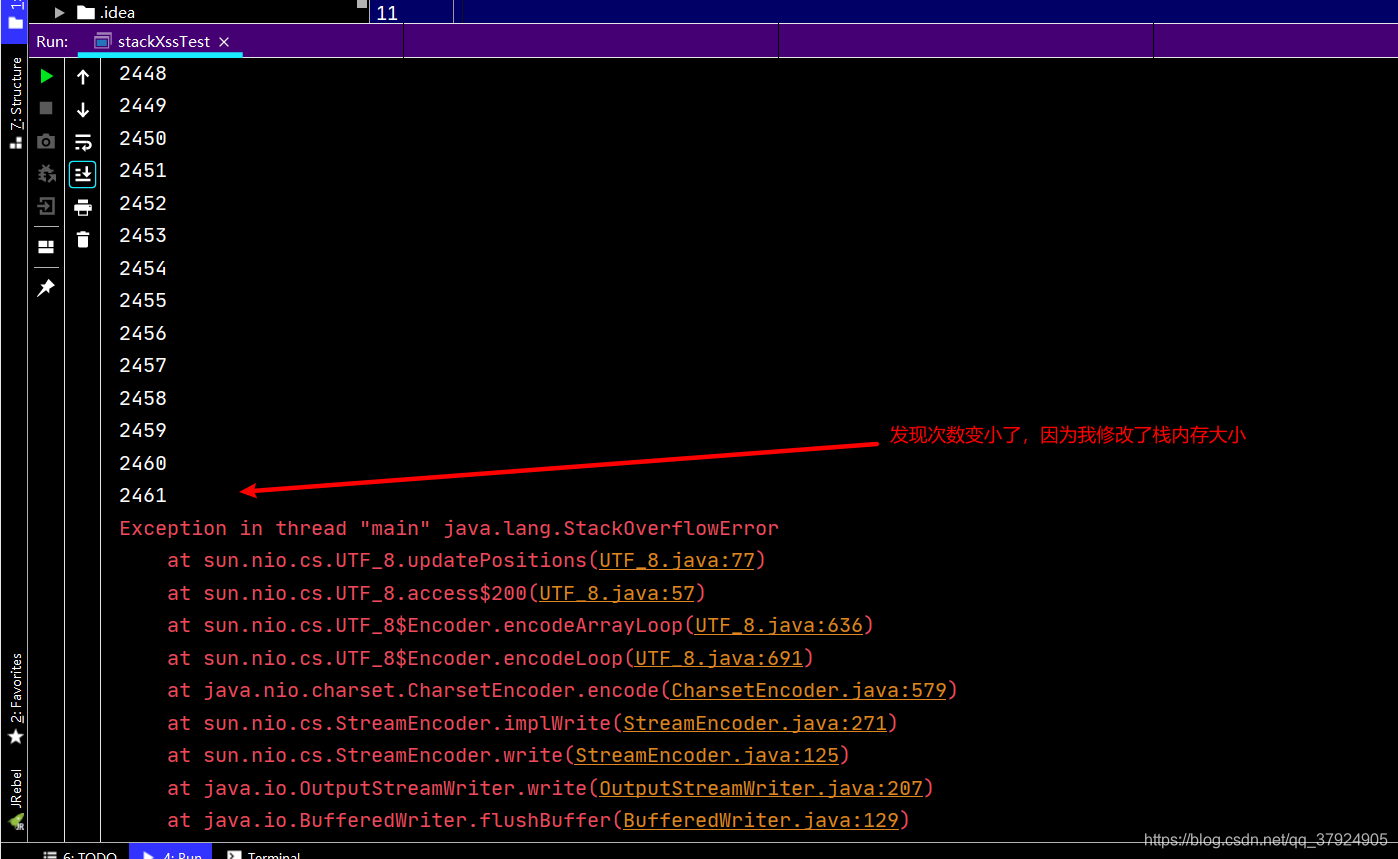1398x859 pixels.
Task: Close the stackXssTest run tab
Action: pos(224,42)
